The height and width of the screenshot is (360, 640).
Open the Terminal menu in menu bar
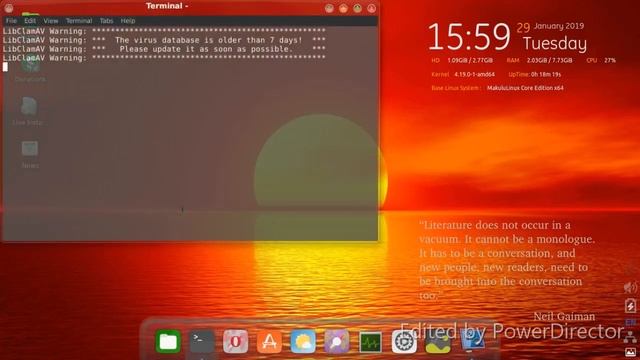click(x=79, y=21)
